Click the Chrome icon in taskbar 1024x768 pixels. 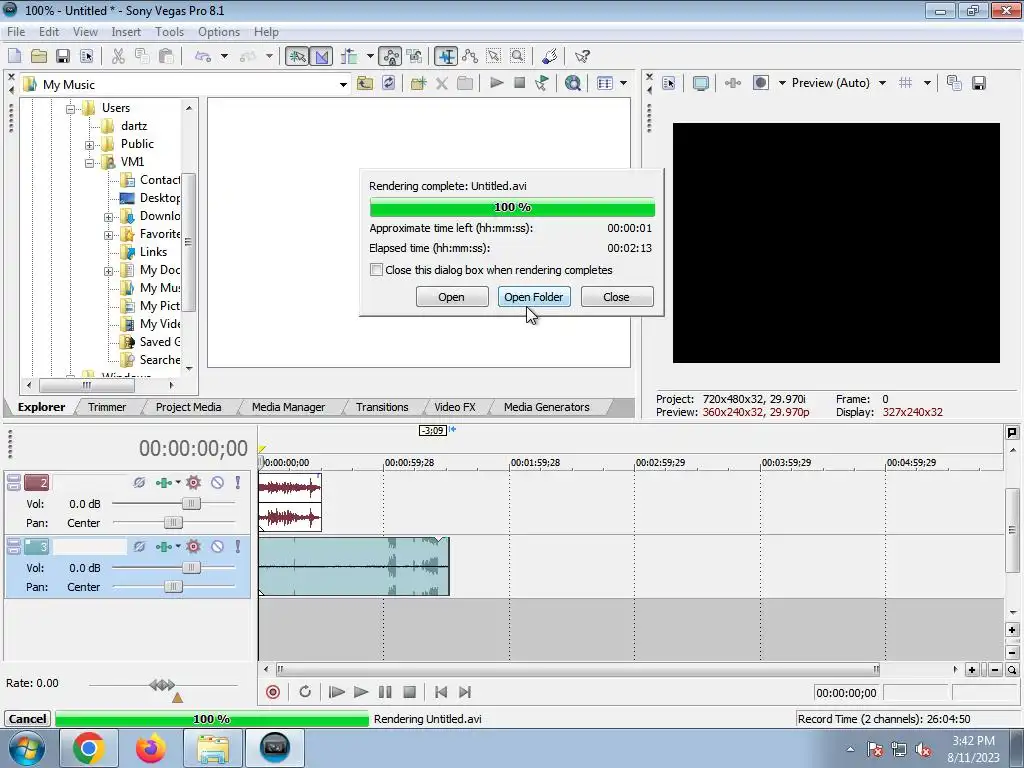[x=88, y=748]
